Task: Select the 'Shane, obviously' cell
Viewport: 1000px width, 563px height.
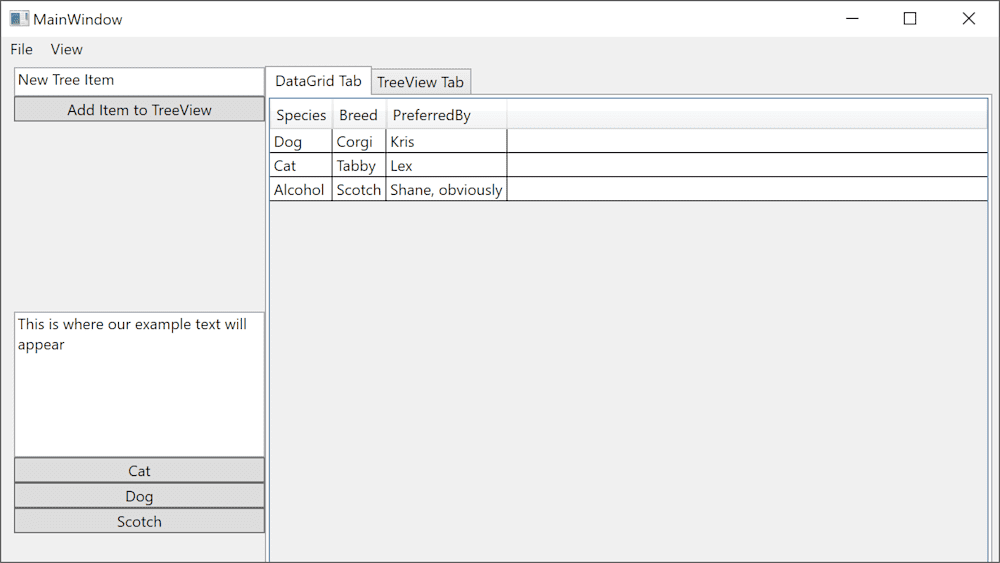Action: [x=446, y=190]
